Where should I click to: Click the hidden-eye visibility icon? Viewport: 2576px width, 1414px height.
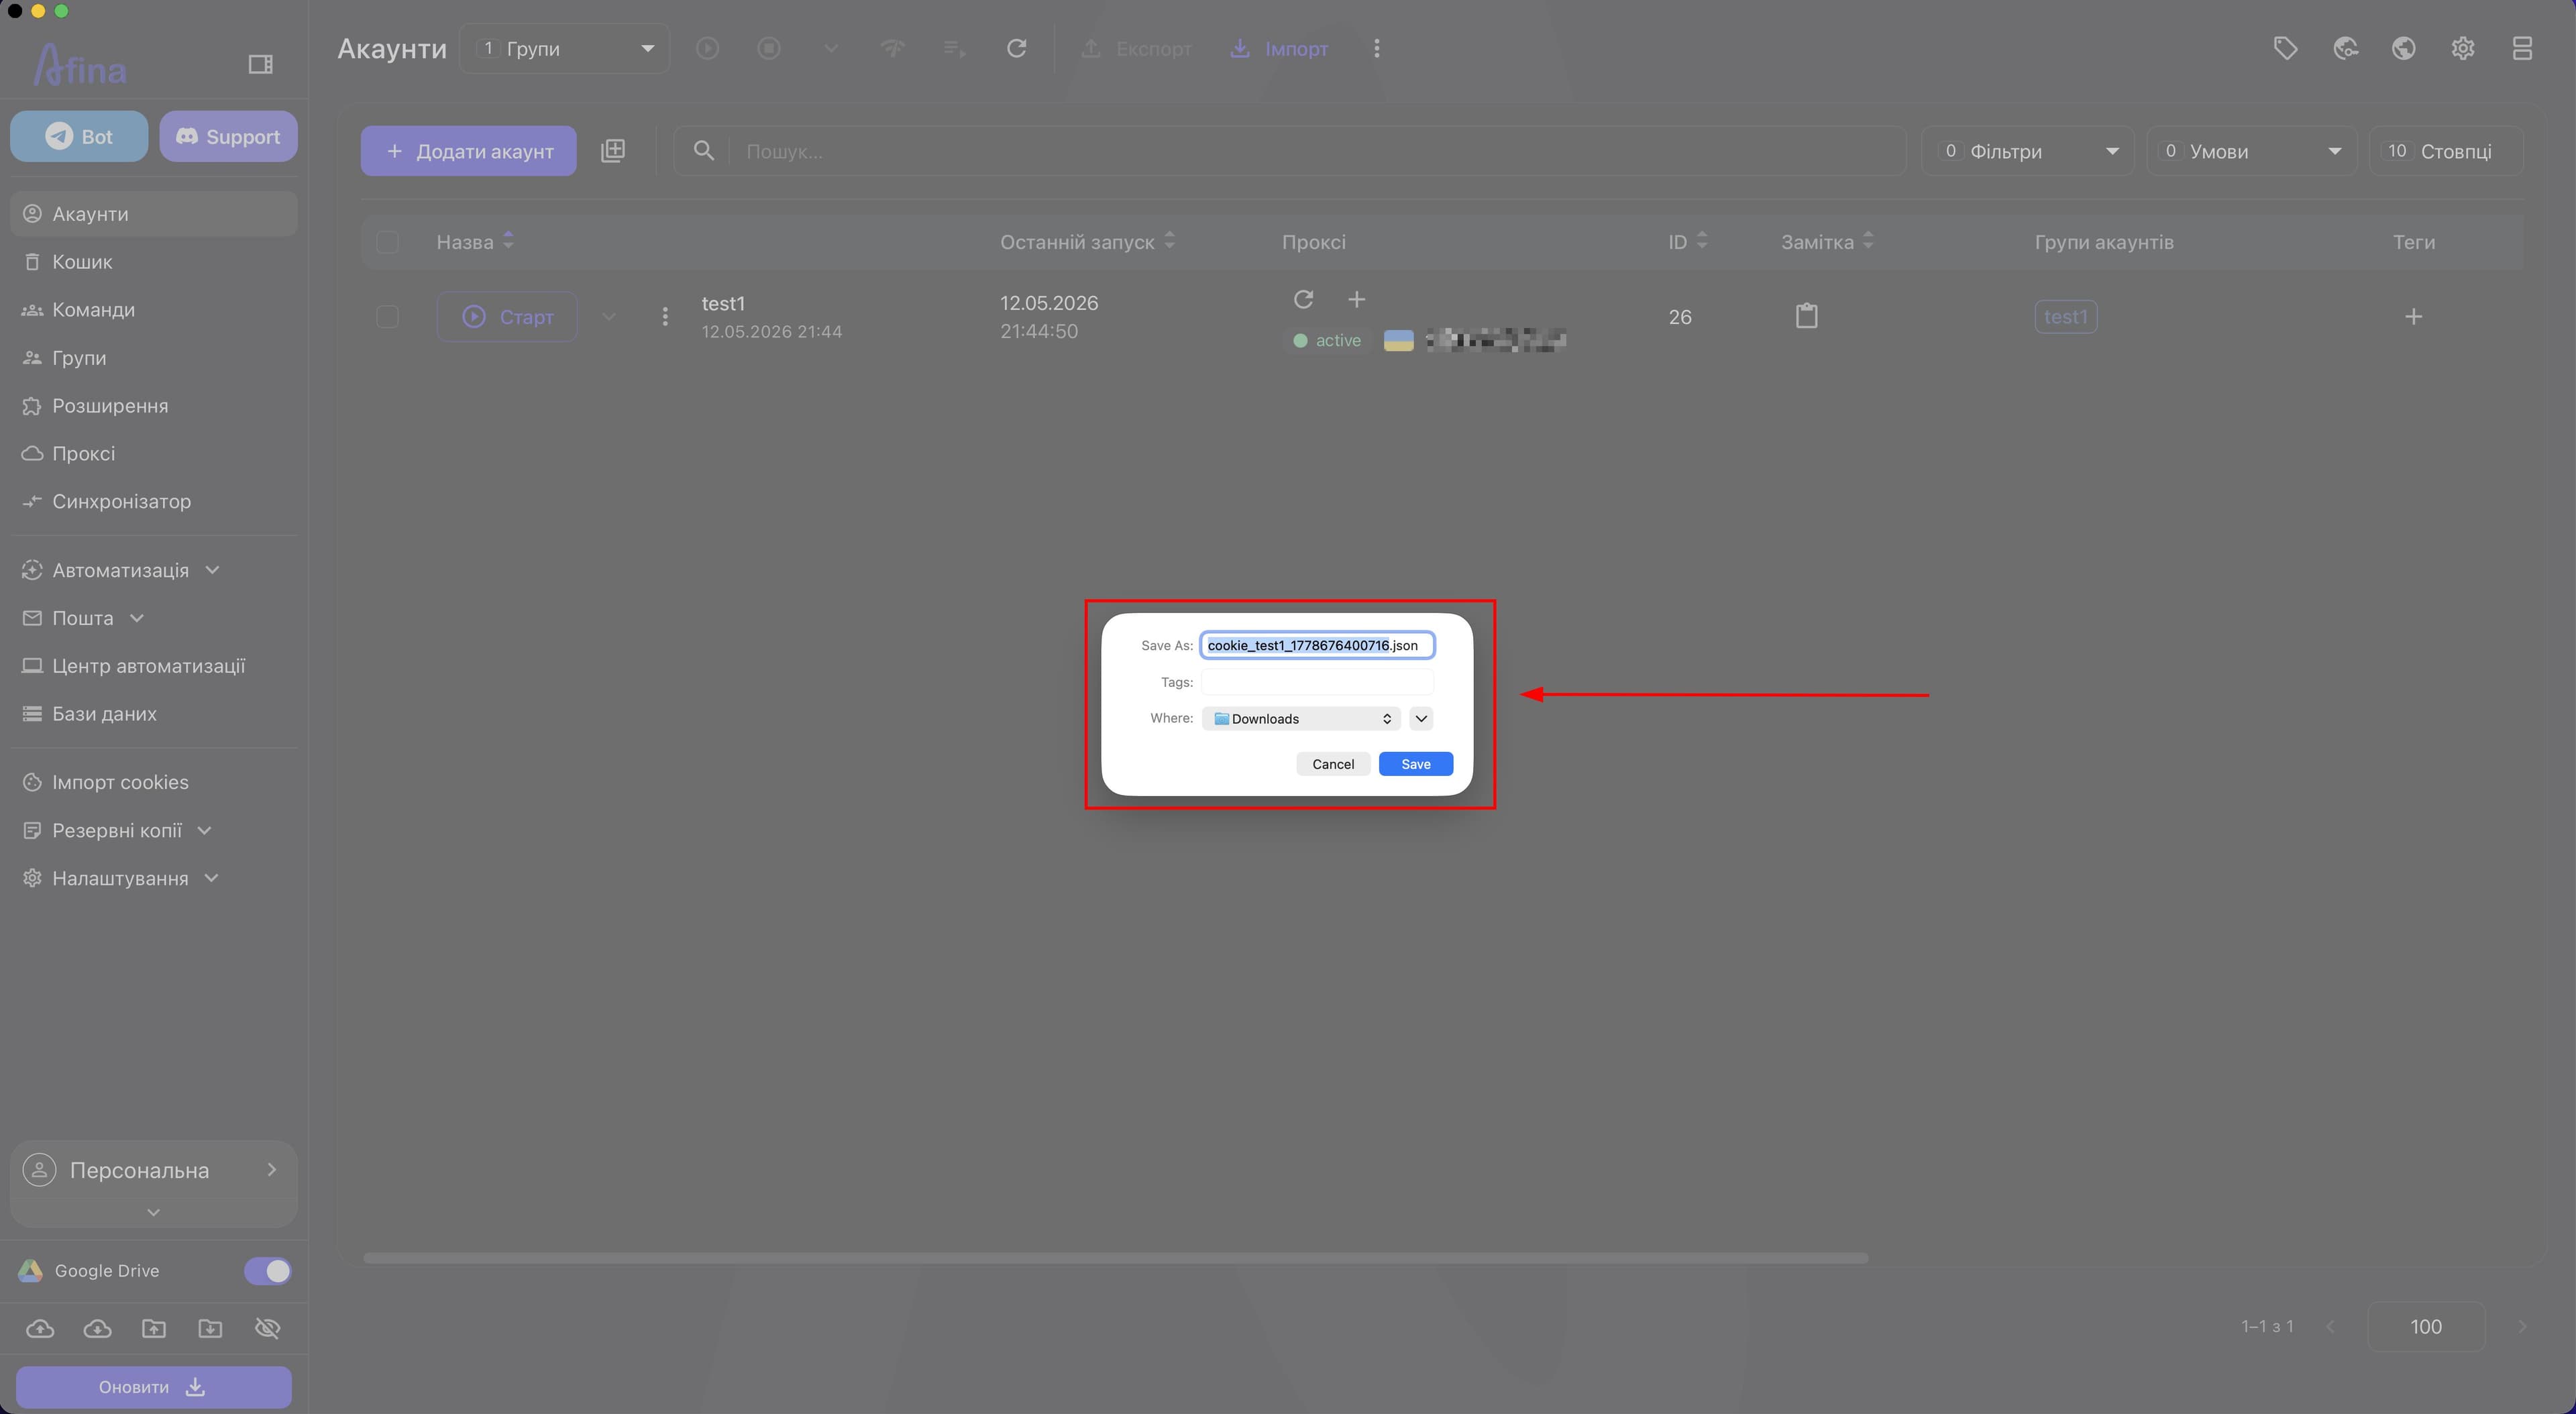(267, 1329)
